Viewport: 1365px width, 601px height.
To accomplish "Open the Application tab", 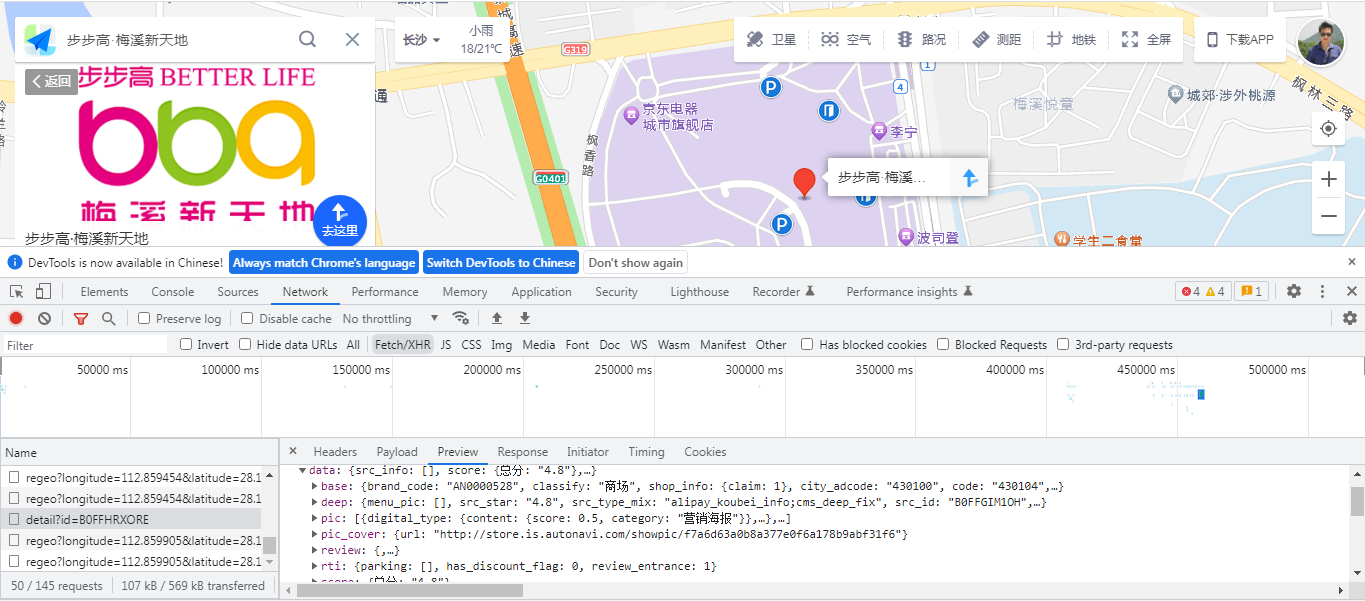I will [x=541, y=292].
